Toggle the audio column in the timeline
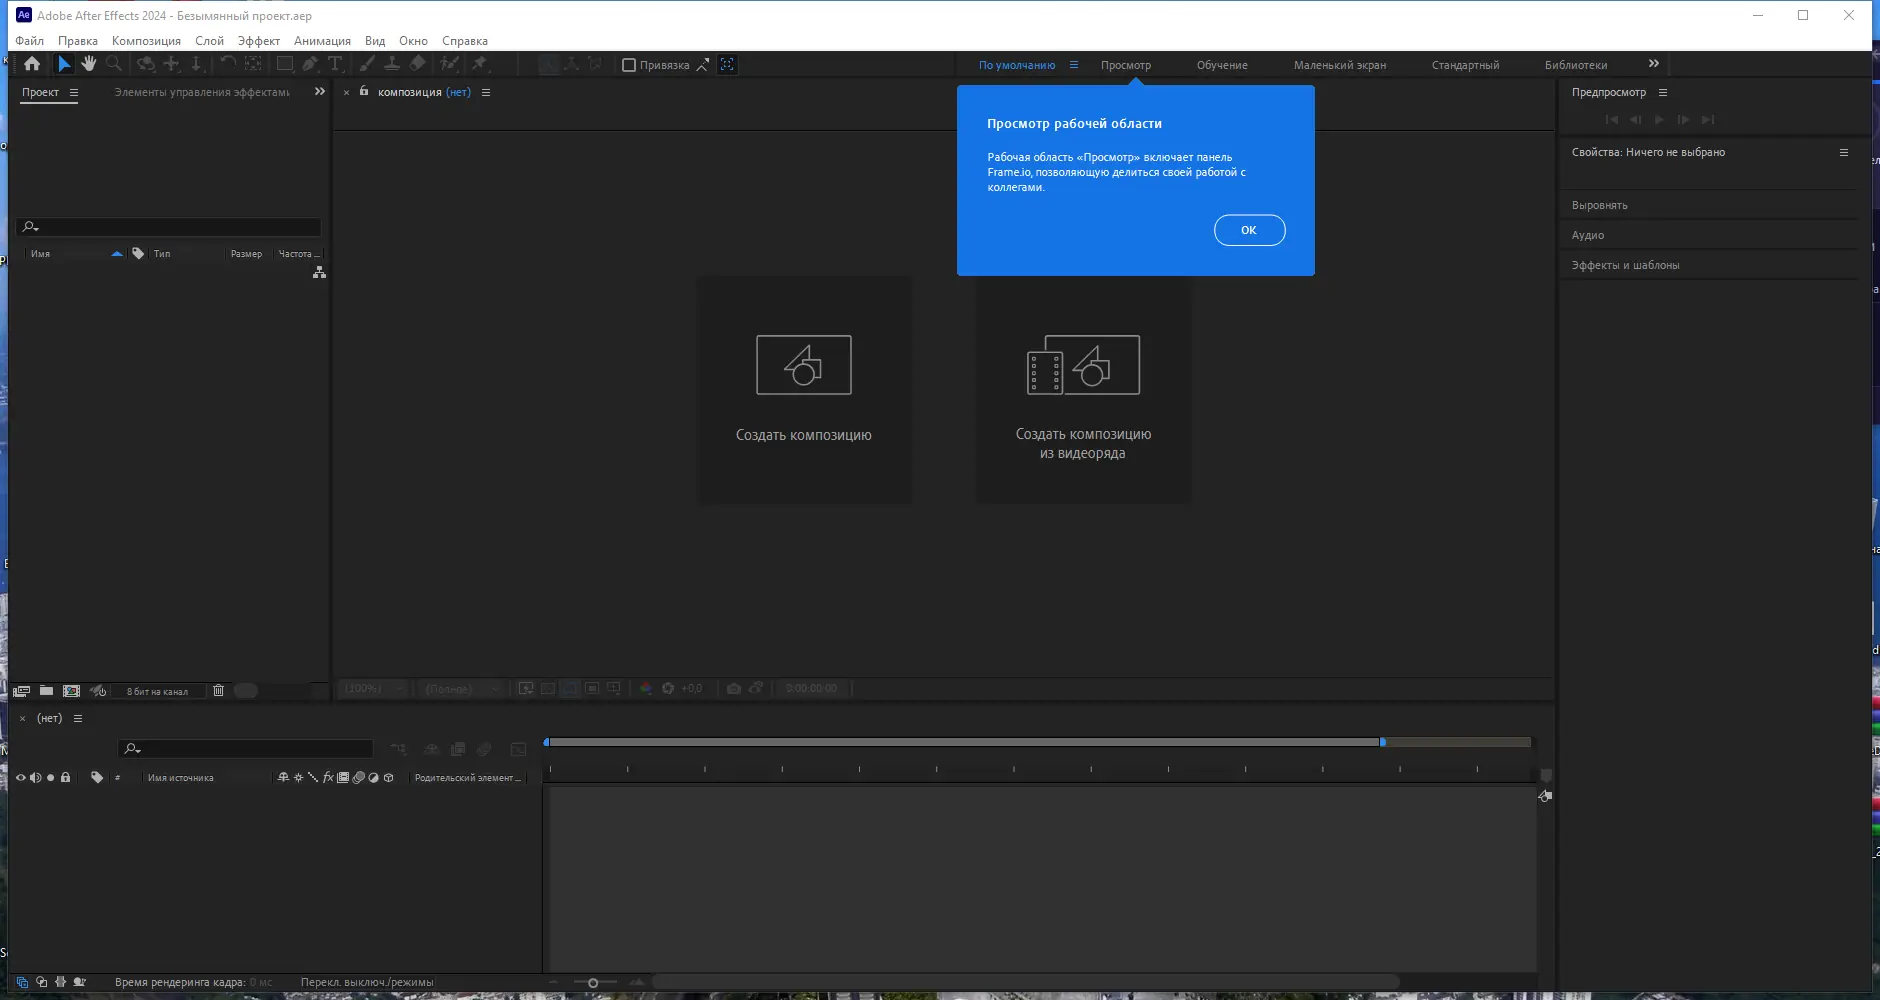The image size is (1880, 1000). pos(37,777)
